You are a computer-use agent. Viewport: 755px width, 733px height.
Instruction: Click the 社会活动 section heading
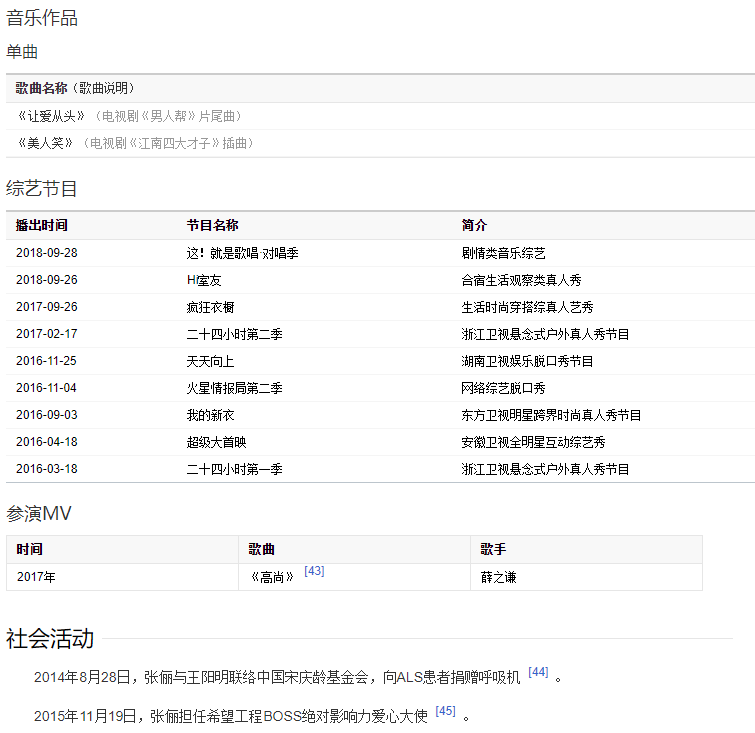50,638
